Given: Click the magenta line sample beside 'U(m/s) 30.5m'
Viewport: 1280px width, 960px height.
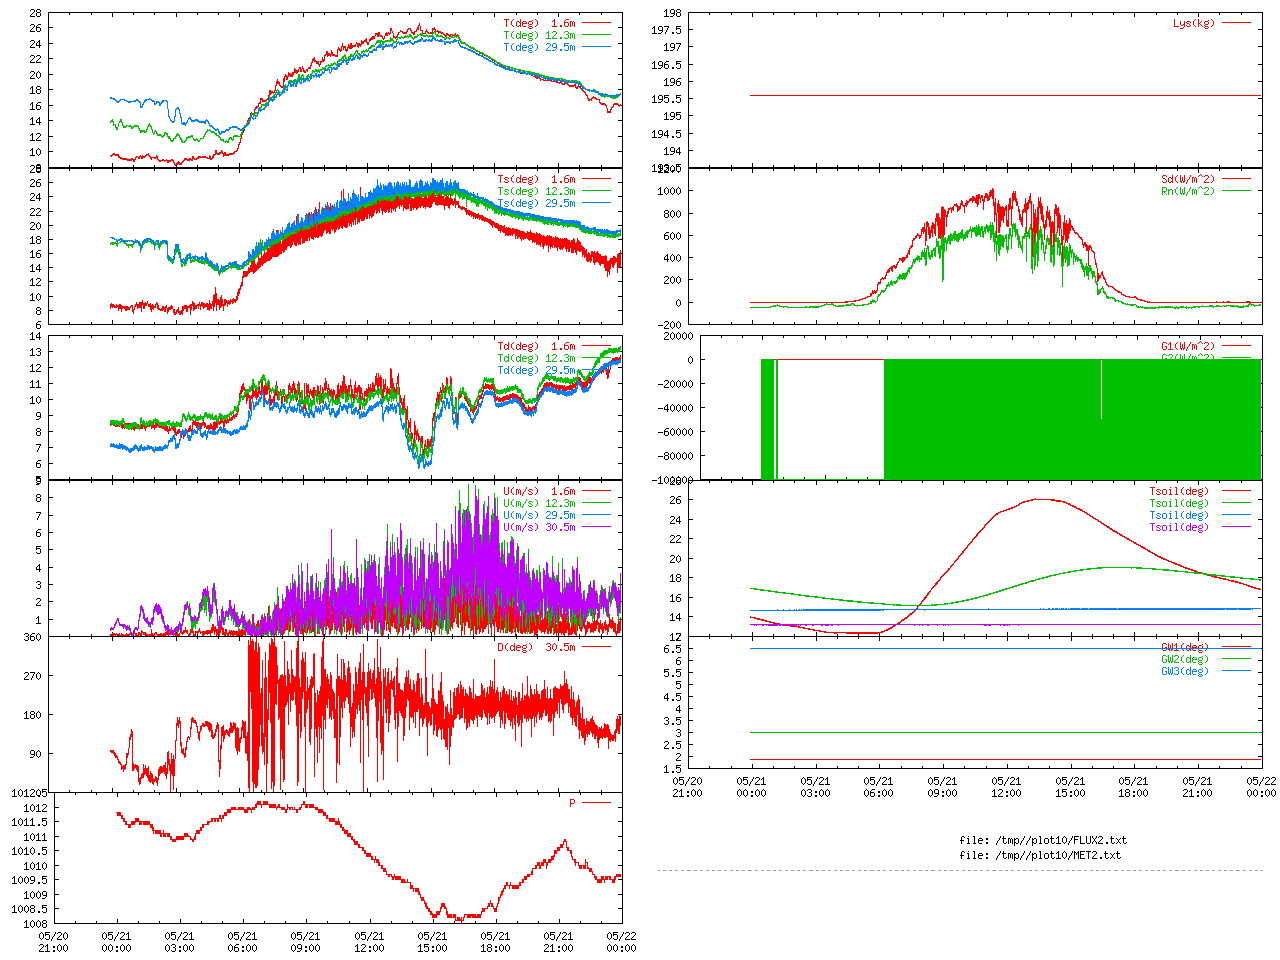Looking at the screenshot, I should 596,528.
